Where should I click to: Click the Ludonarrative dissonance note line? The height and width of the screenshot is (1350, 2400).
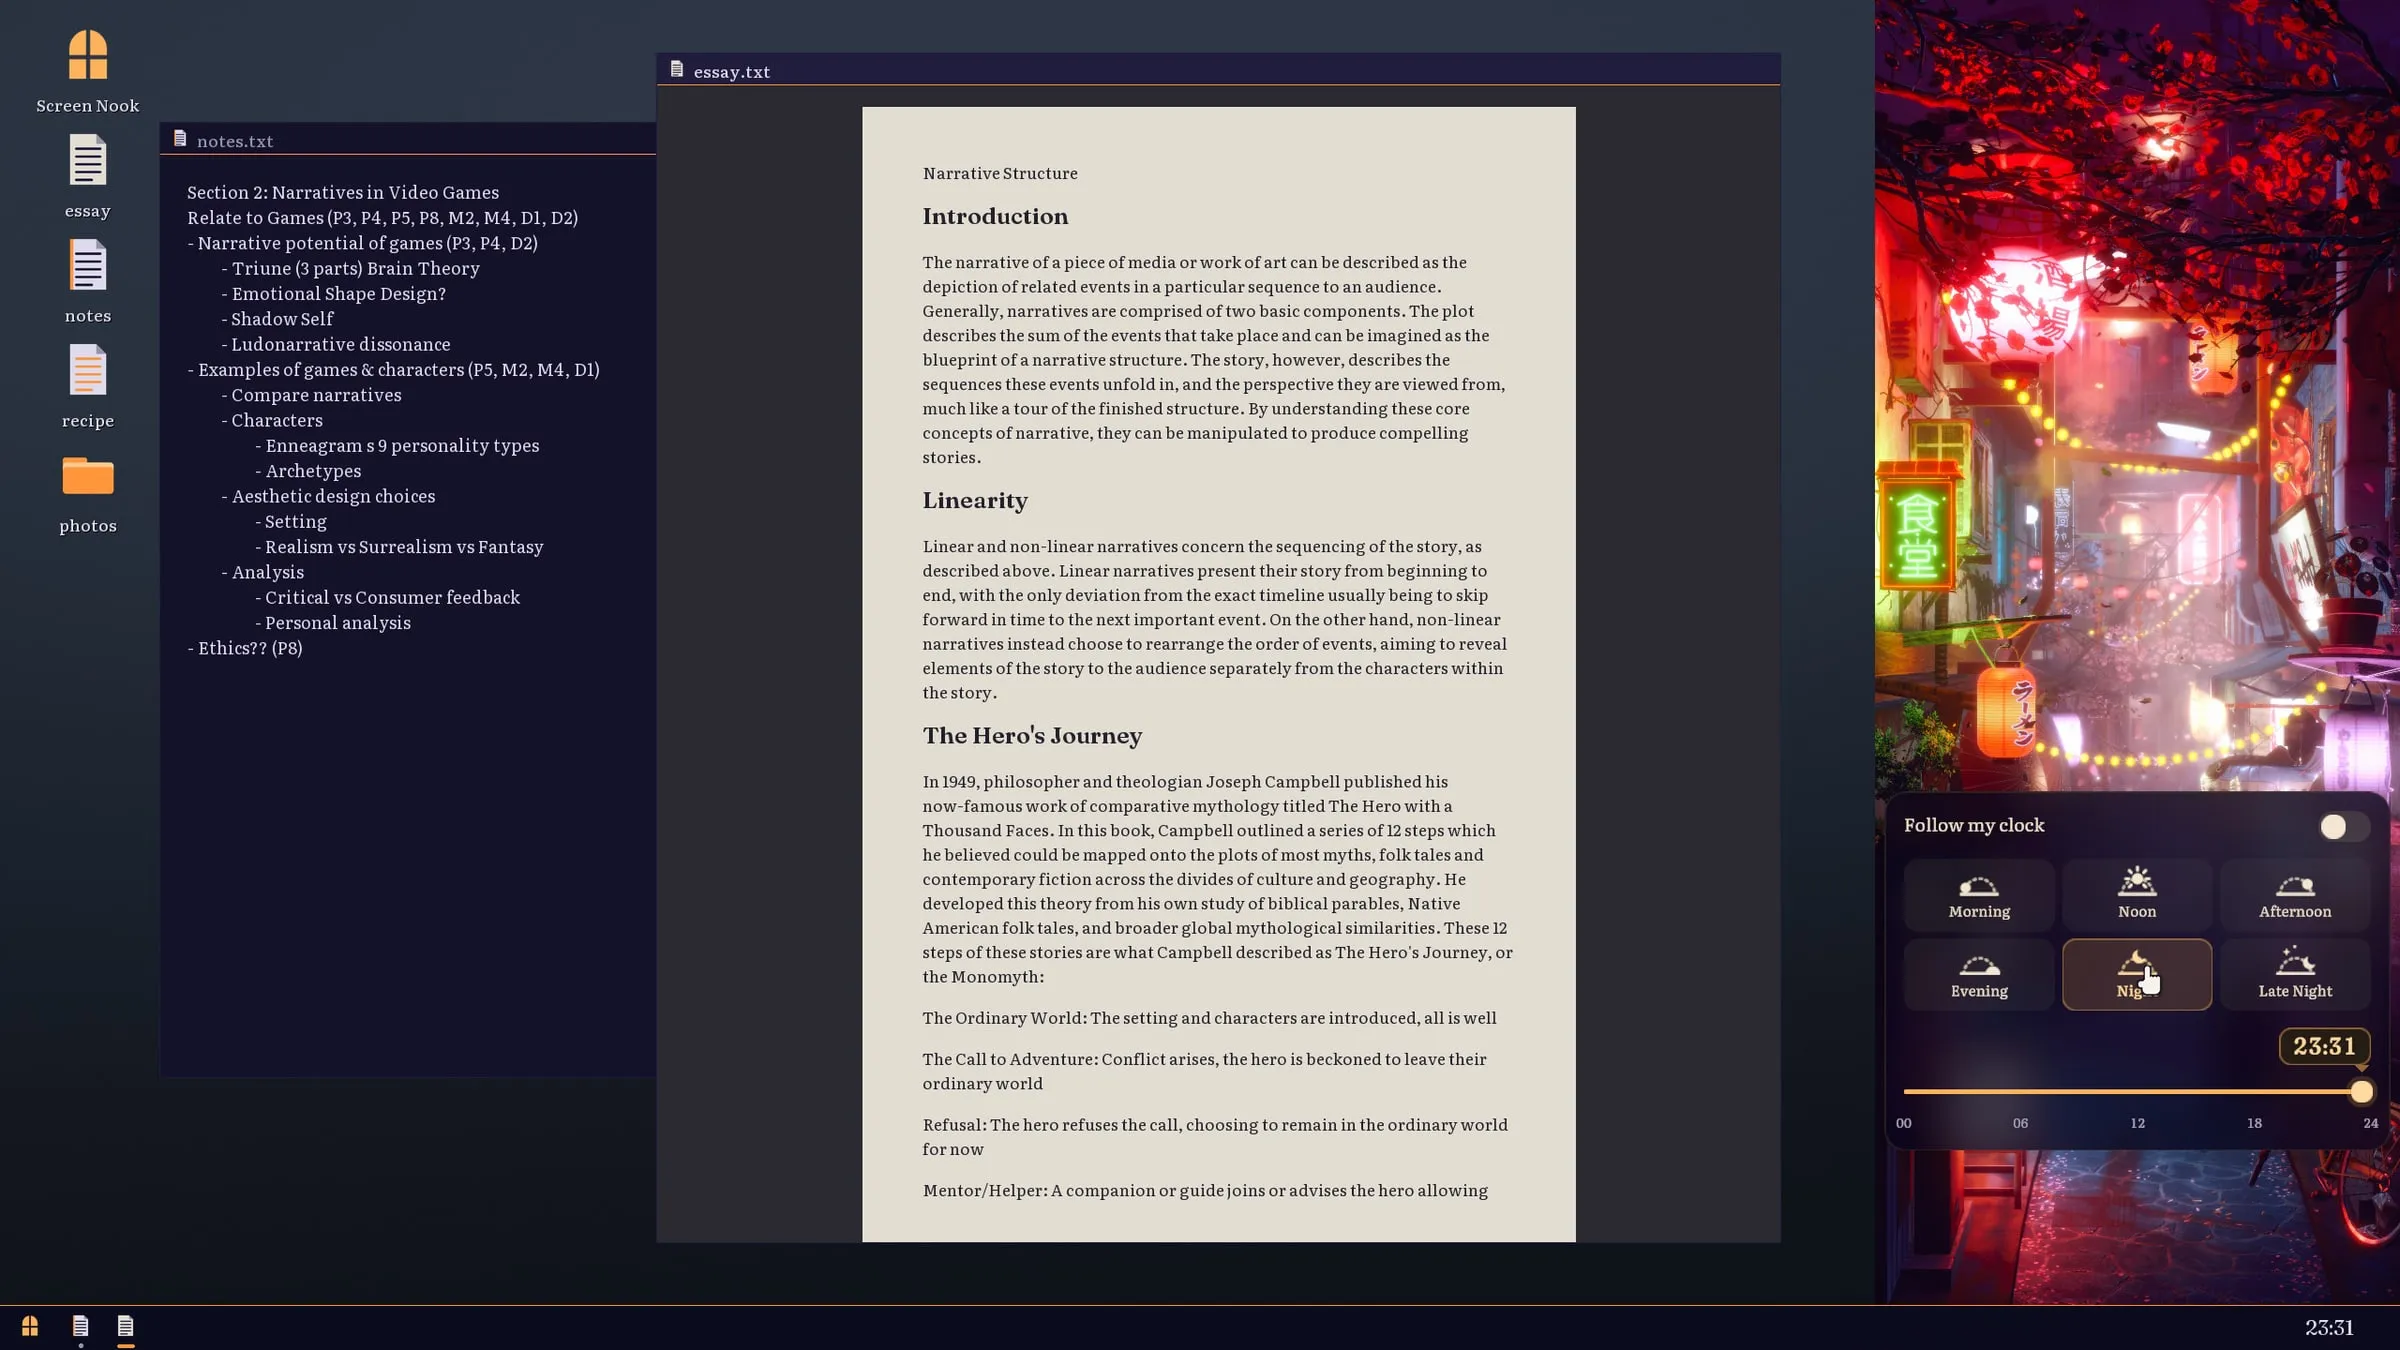336,344
